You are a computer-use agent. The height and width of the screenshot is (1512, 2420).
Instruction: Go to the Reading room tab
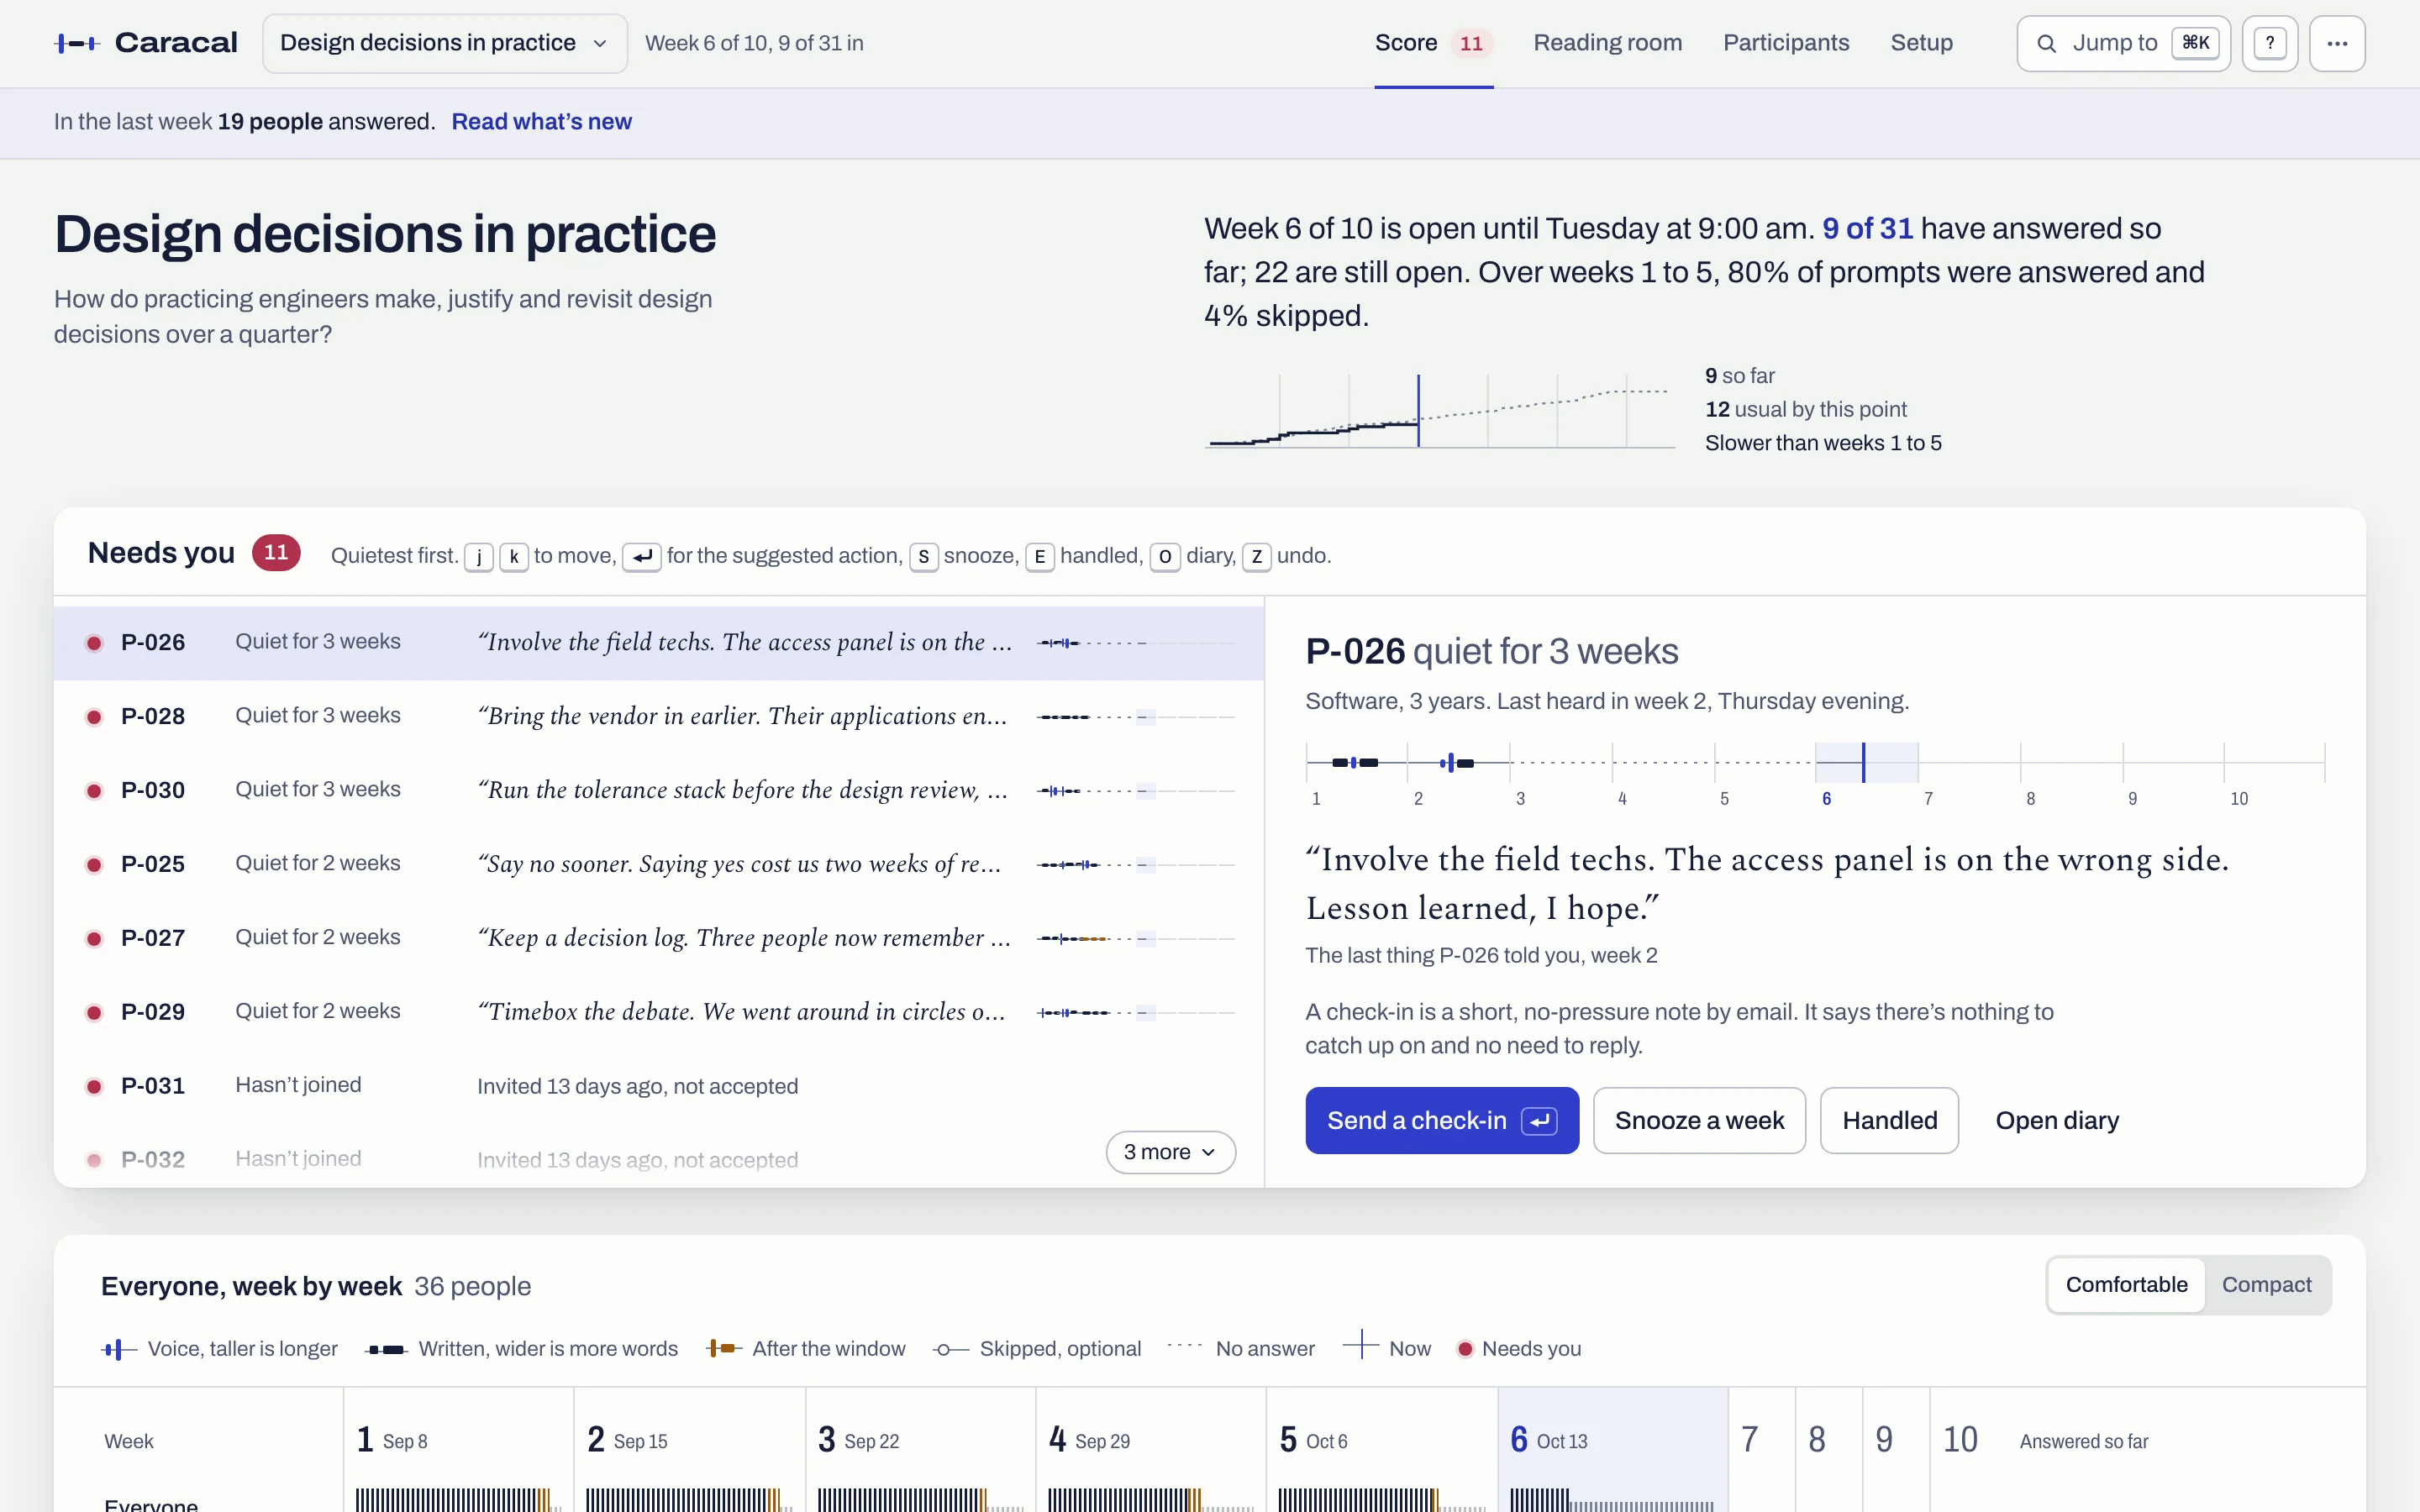pyautogui.click(x=1607, y=43)
